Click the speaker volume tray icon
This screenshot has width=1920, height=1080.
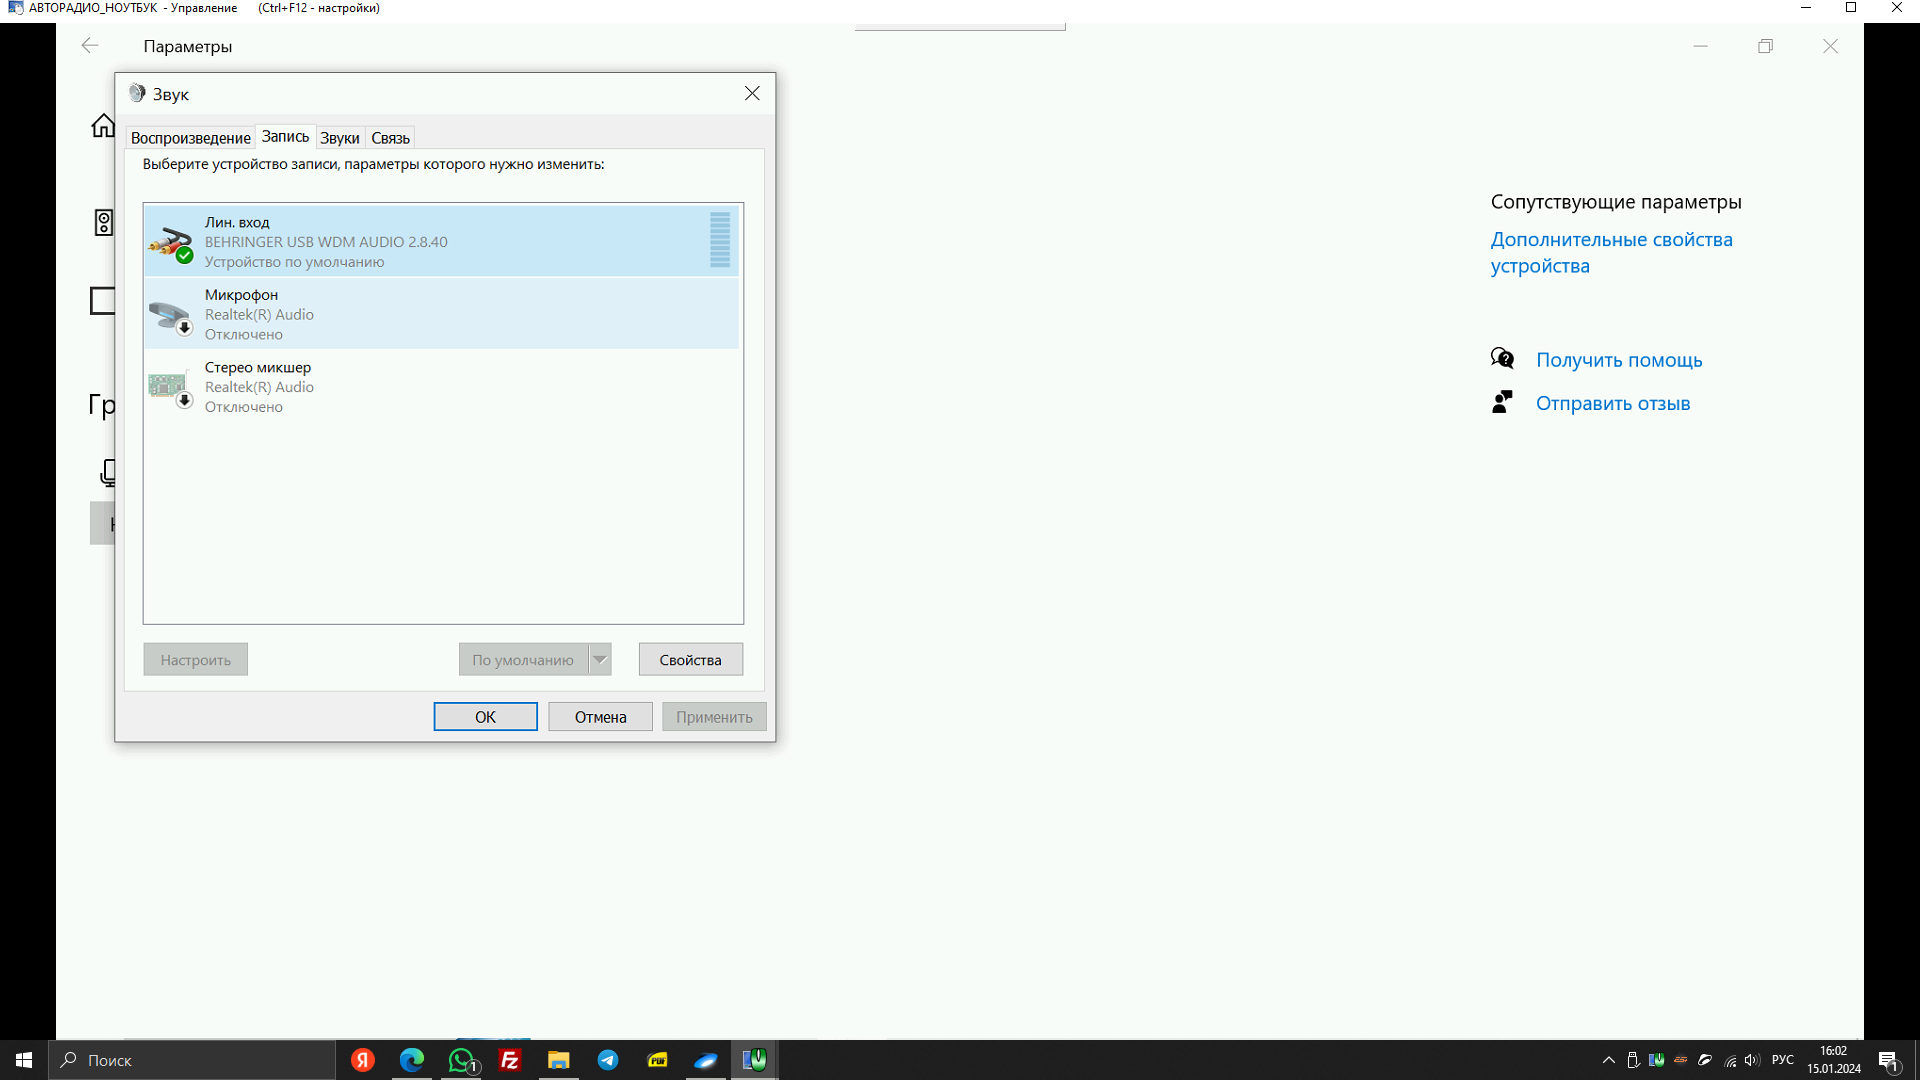[x=1751, y=1060]
